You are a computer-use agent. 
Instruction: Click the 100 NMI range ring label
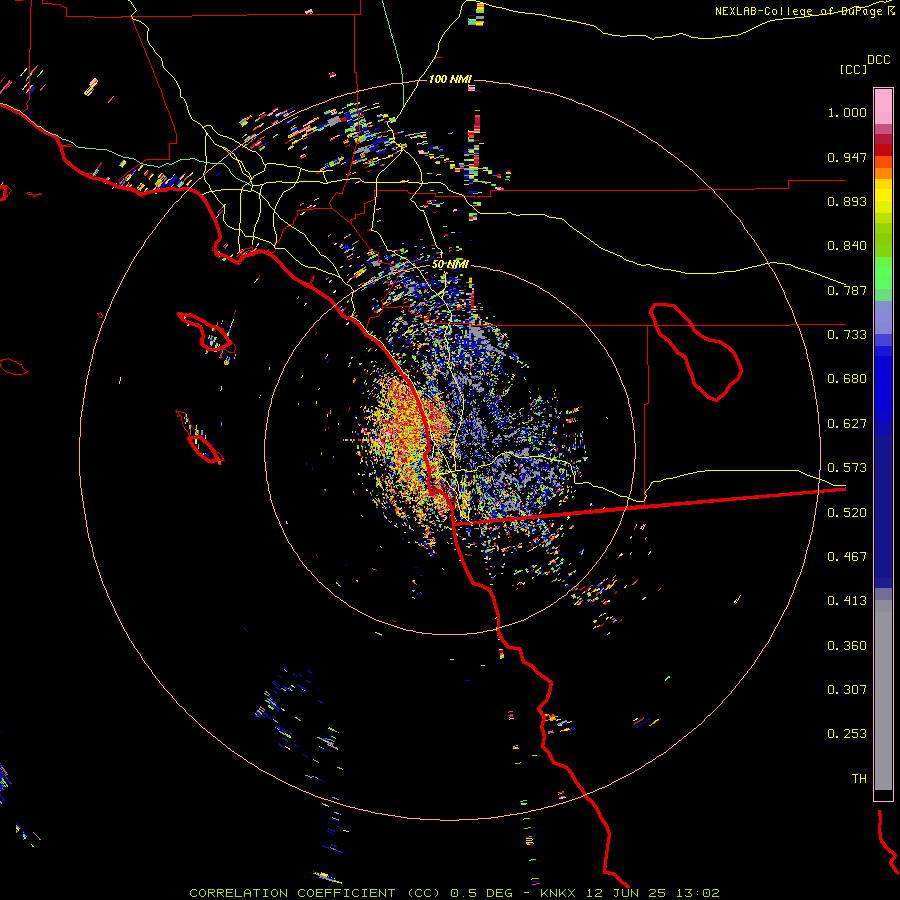pyautogui.click(x=450, y=79)
